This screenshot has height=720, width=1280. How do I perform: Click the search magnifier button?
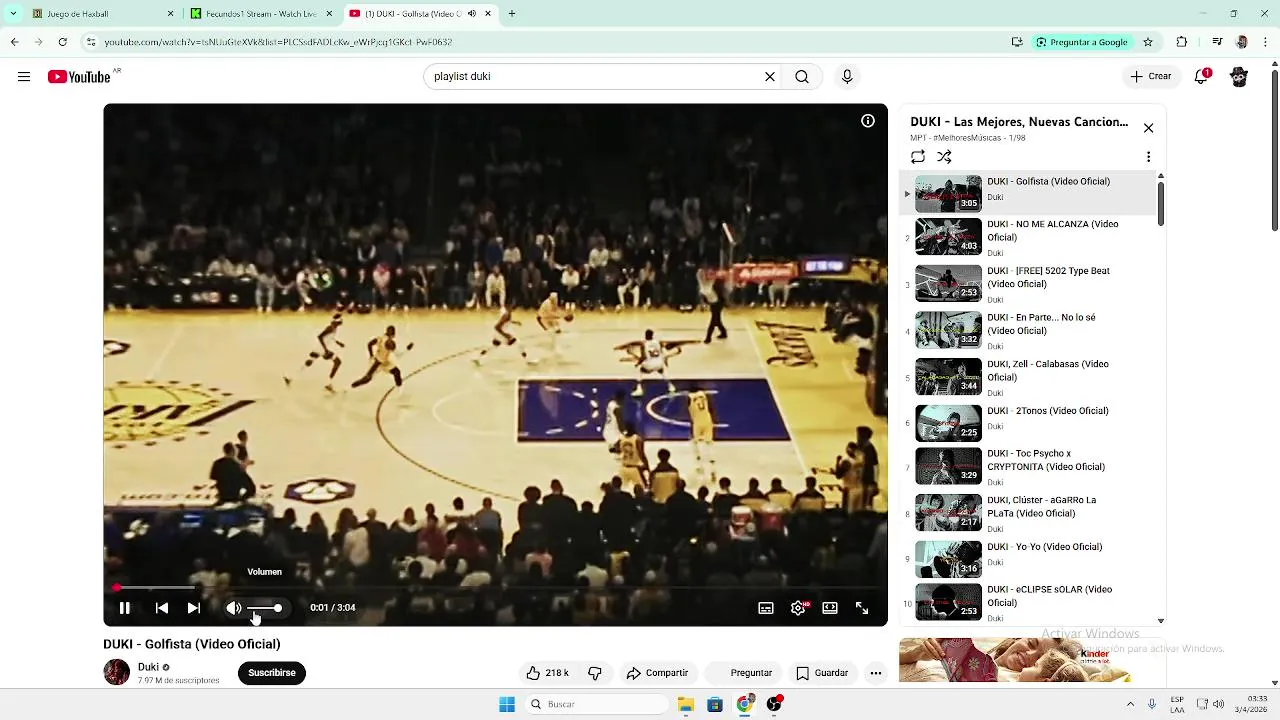click(x=802, y=77)
